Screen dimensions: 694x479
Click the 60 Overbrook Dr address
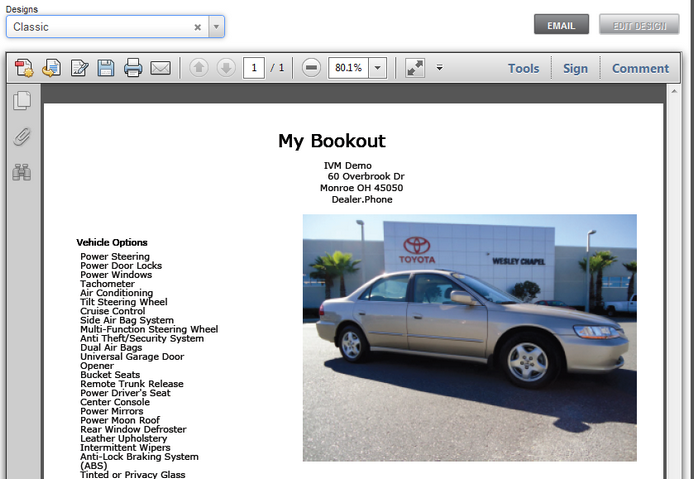[366, 177]
